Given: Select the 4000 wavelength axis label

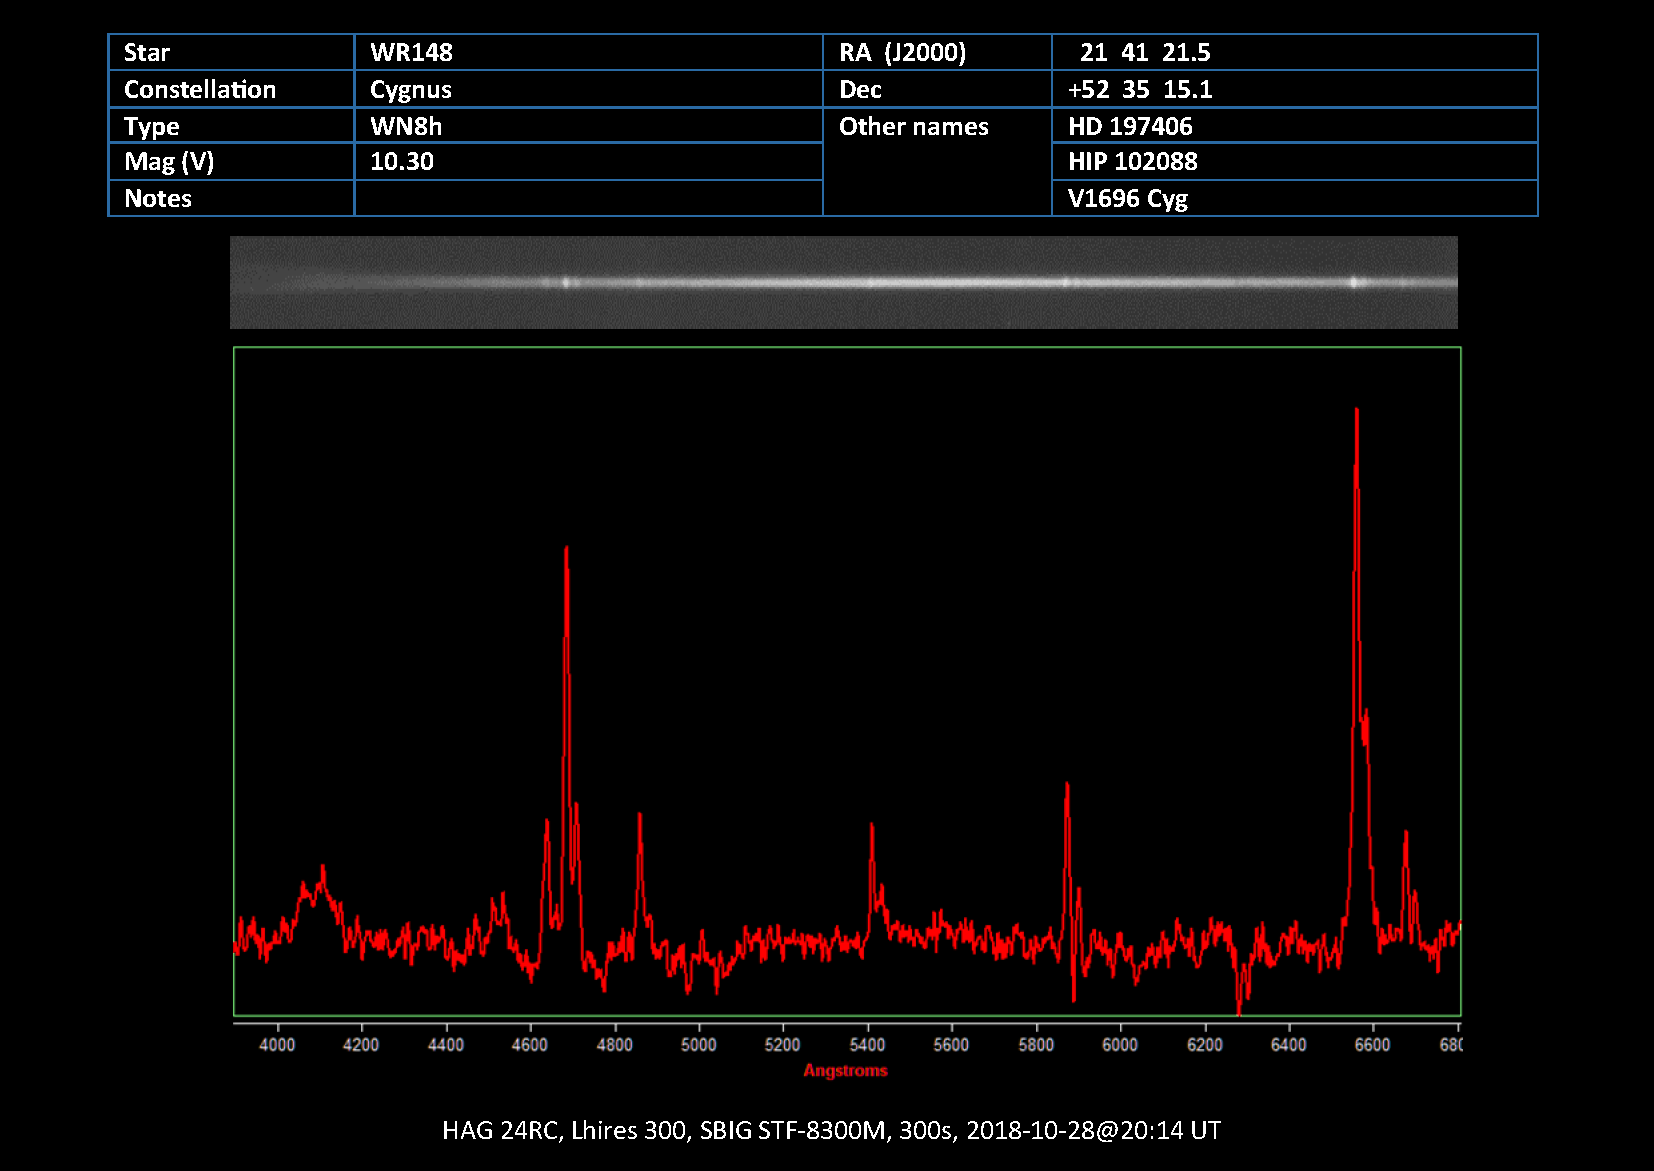Looking at the screenshot, I should pyautogui.click(x=277, y=1045).
